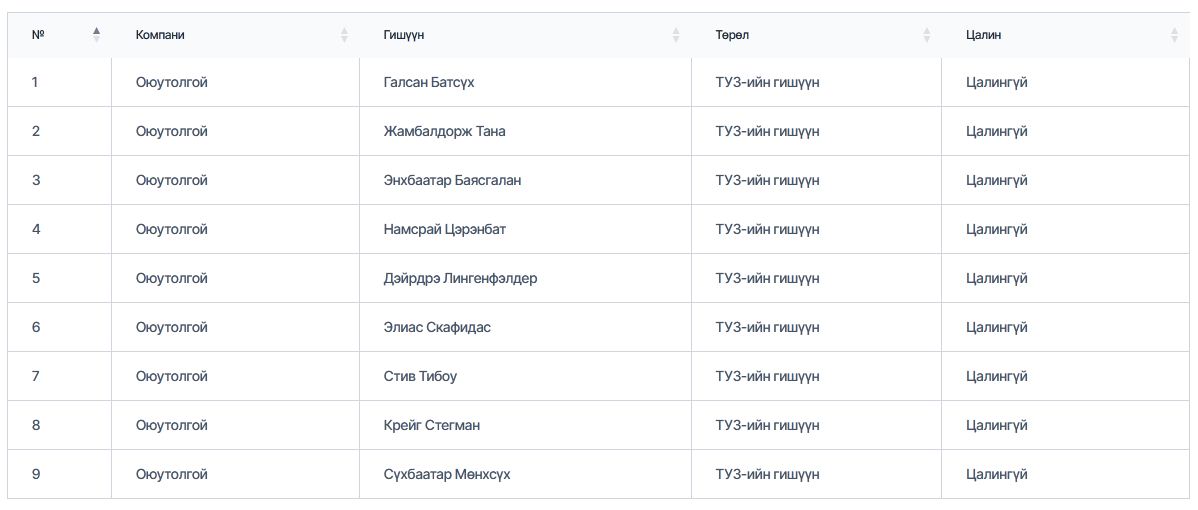The width and height of the screenshot is (1198, 510).
Task: Click the Төрөл column header label
Action: pos(732,35)
